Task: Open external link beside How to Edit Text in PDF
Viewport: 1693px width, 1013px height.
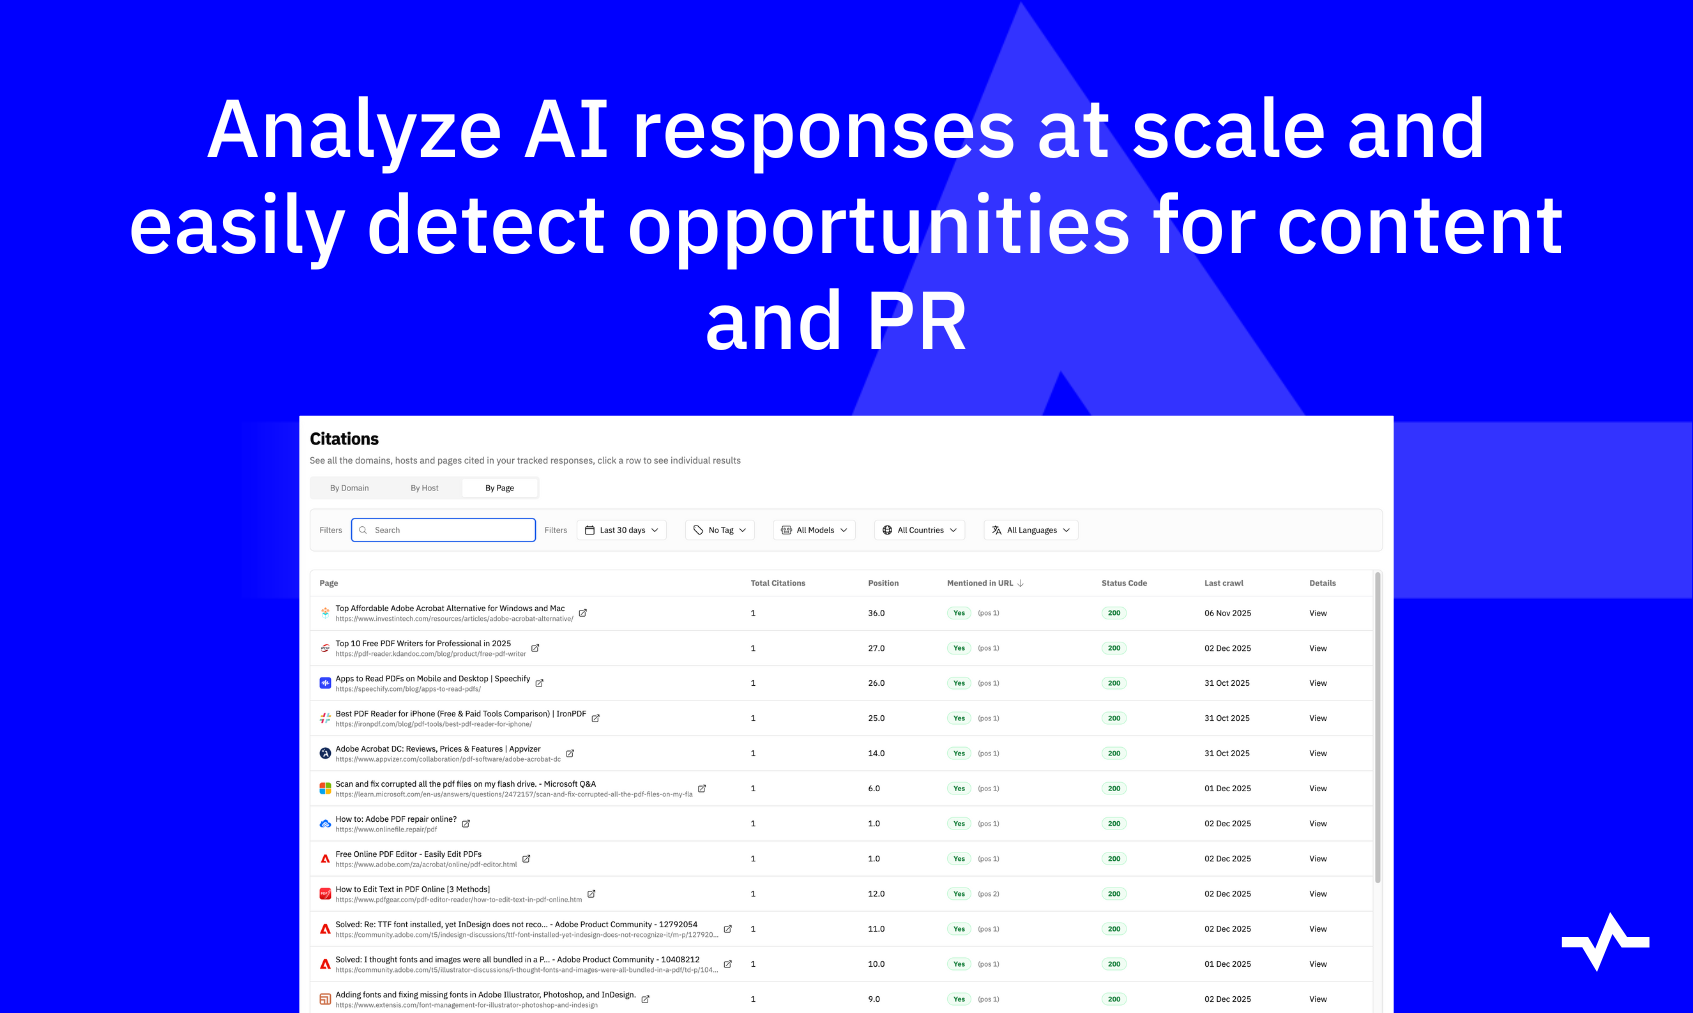Action: pyautogui.click(x=591, y=894)
